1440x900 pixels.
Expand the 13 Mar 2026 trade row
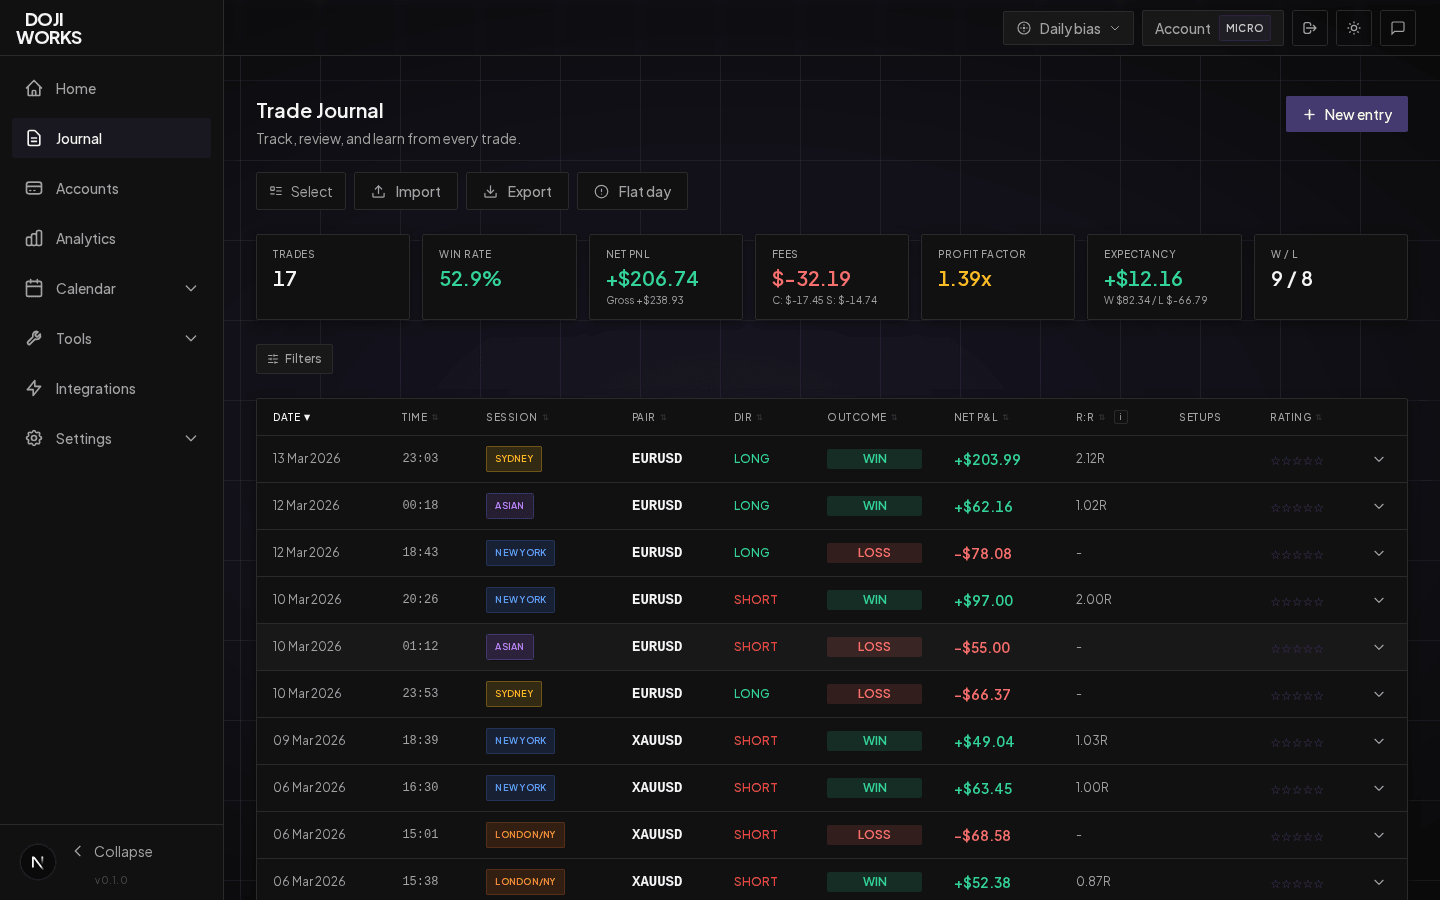[x=1379, y=460]
